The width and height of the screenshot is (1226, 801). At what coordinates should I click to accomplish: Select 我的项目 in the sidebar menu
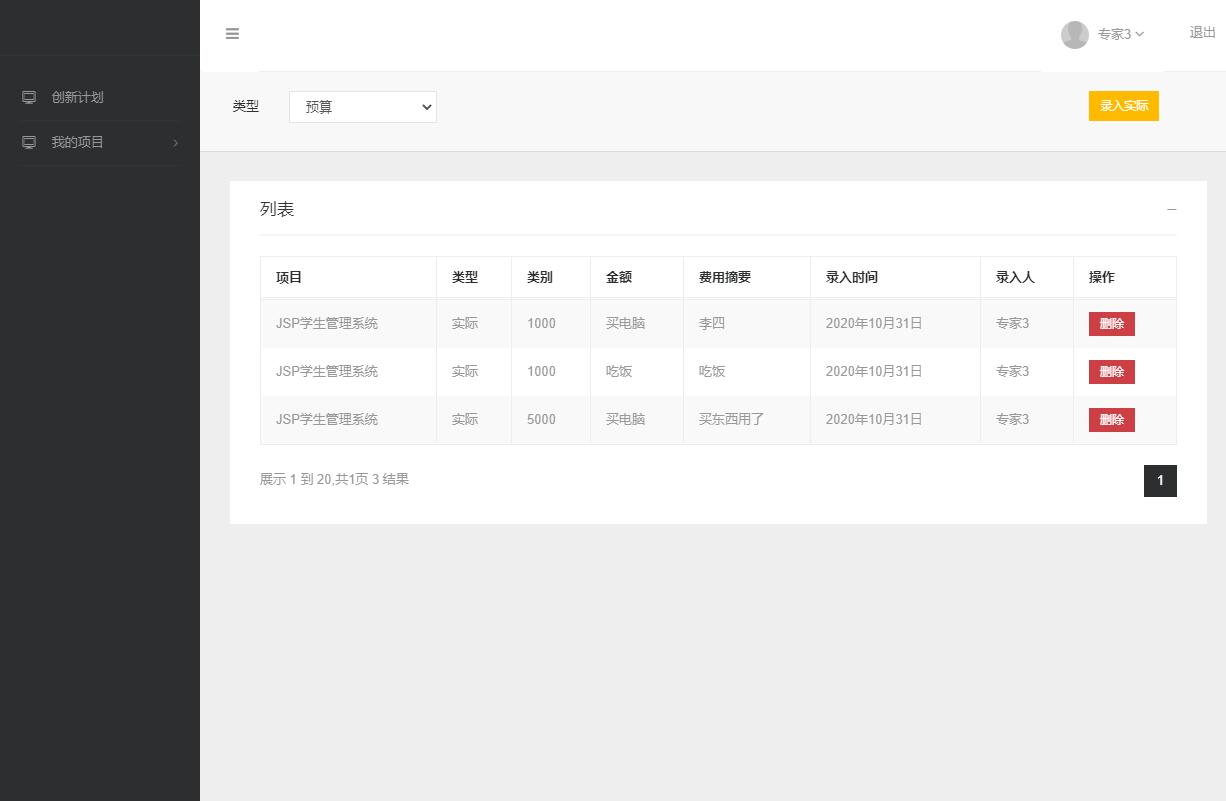click(x=77, y=142)
